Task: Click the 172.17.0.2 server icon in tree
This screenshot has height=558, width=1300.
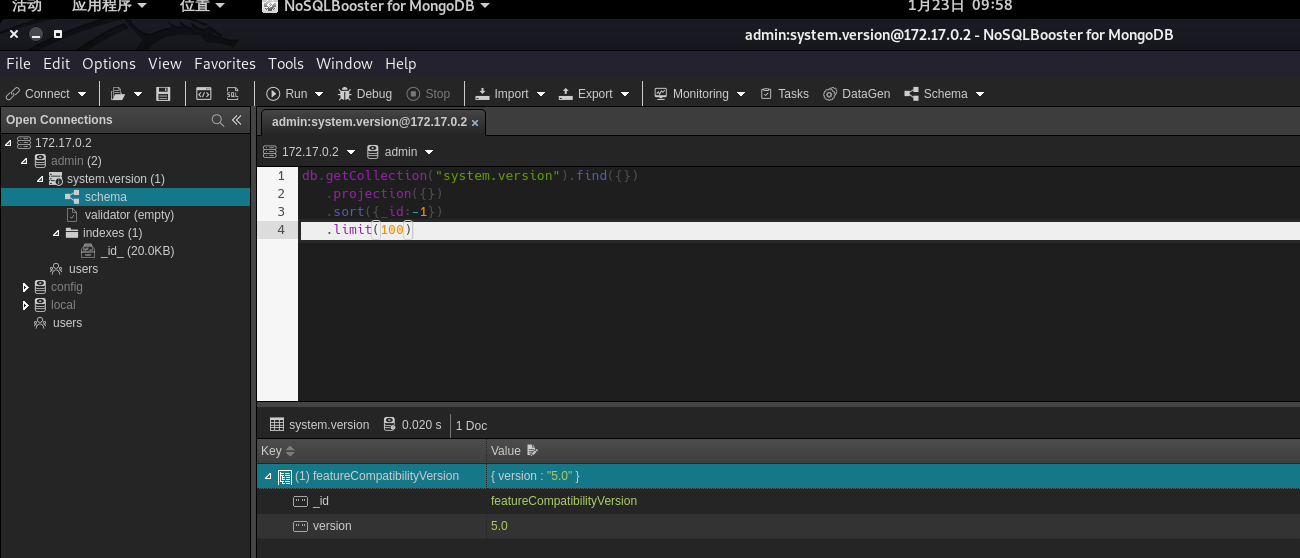Action: click(24, 143)
